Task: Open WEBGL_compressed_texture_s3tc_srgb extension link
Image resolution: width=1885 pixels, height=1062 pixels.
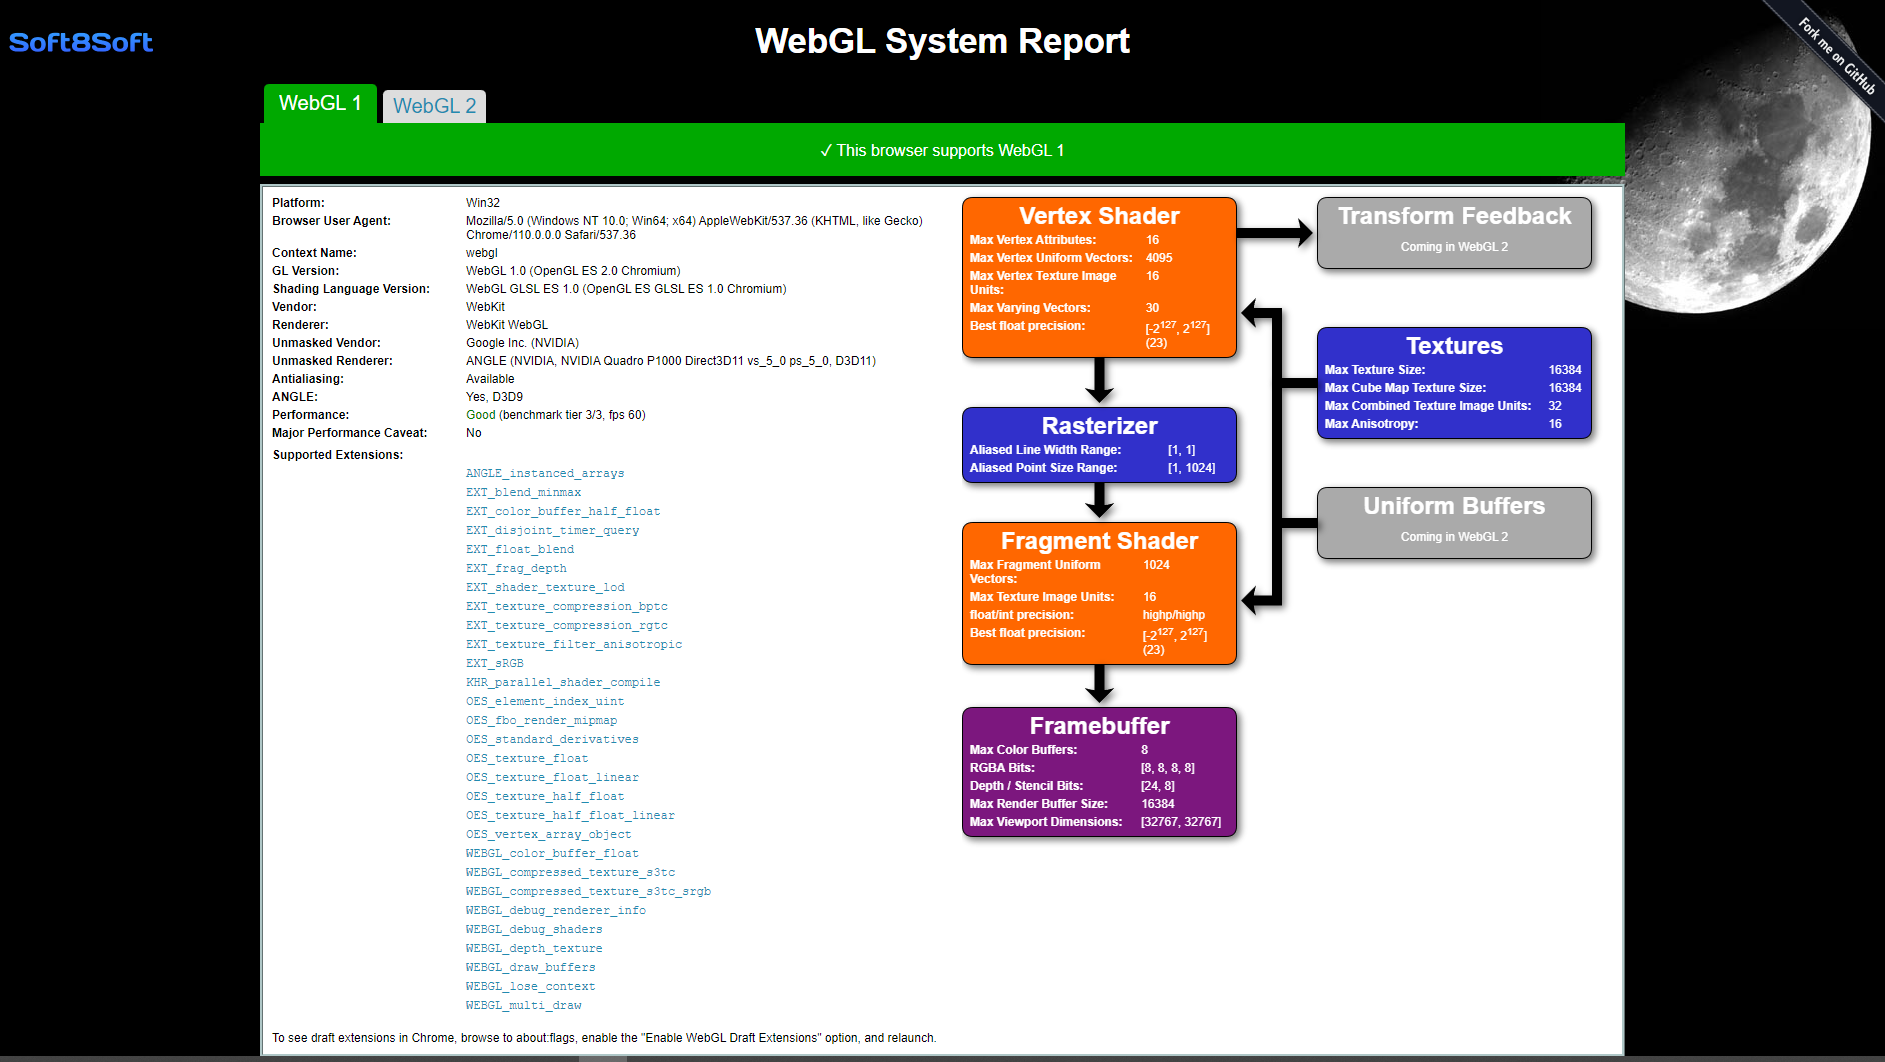Action: click(588, 891)
